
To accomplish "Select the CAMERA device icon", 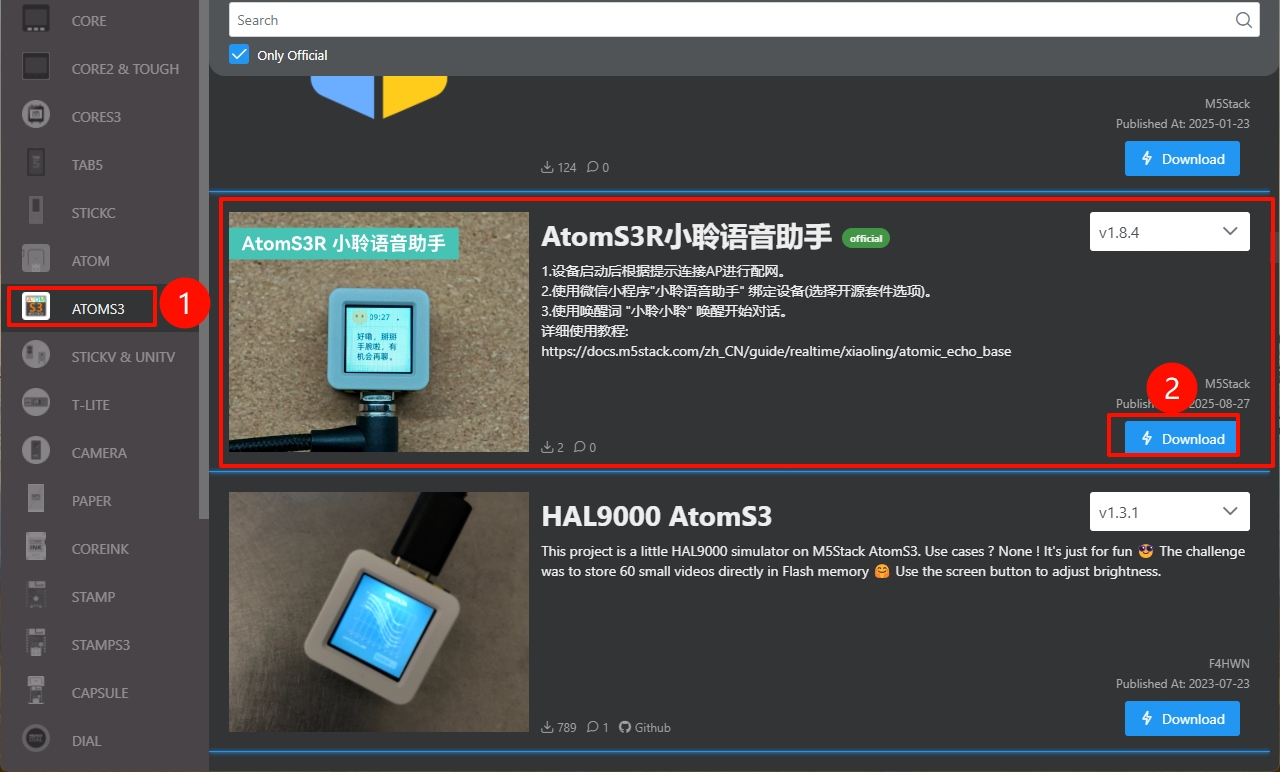I will click(36, 452).
